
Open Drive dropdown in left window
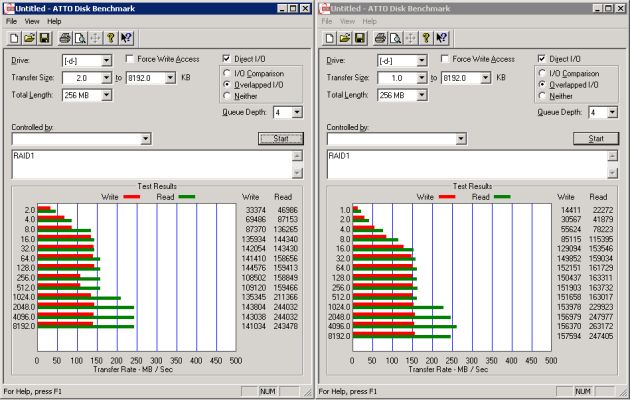point(106,61)
